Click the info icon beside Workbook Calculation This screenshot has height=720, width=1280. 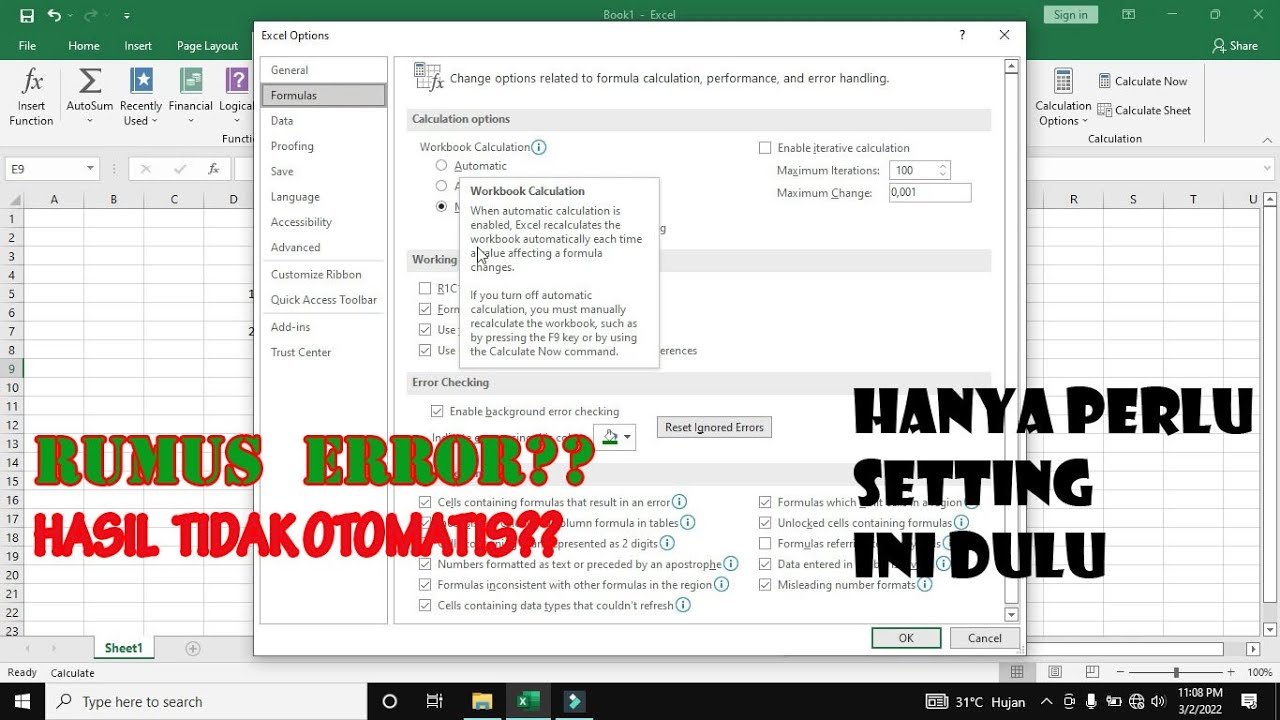539,147
